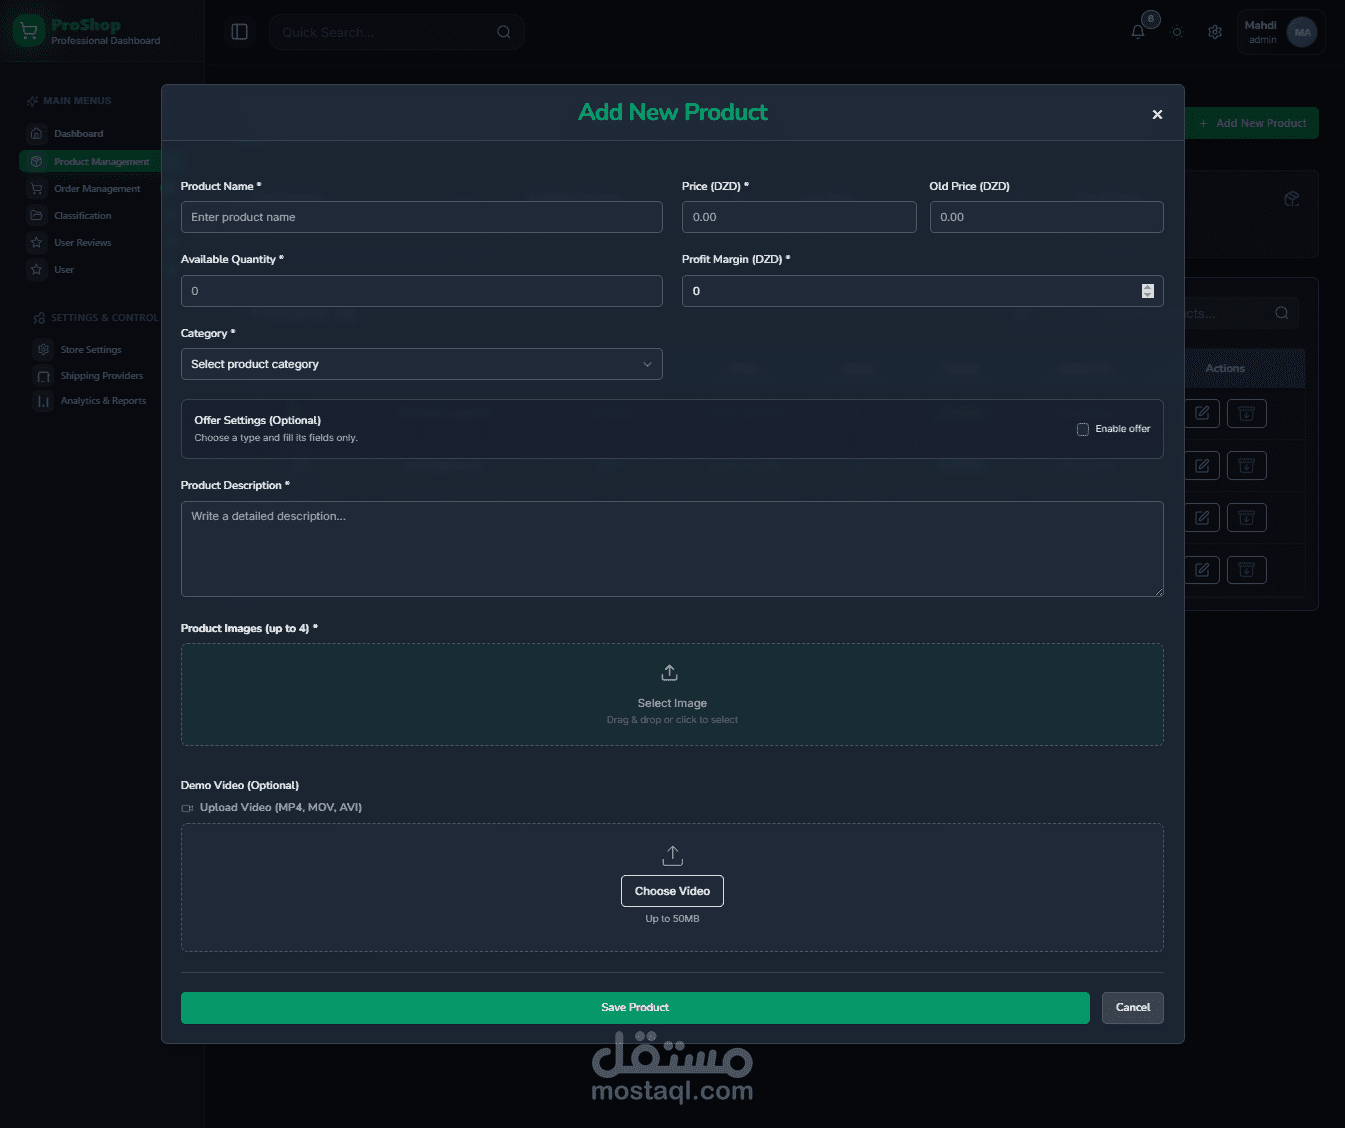Click the Select Image drop zone

click(x=672, y=694)
